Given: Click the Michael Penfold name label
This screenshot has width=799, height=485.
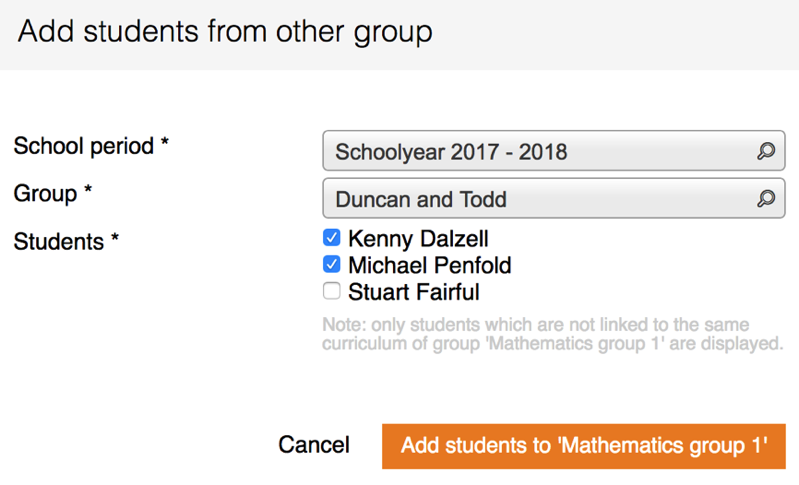Looking at the screenshot, I should pos(429,266).
